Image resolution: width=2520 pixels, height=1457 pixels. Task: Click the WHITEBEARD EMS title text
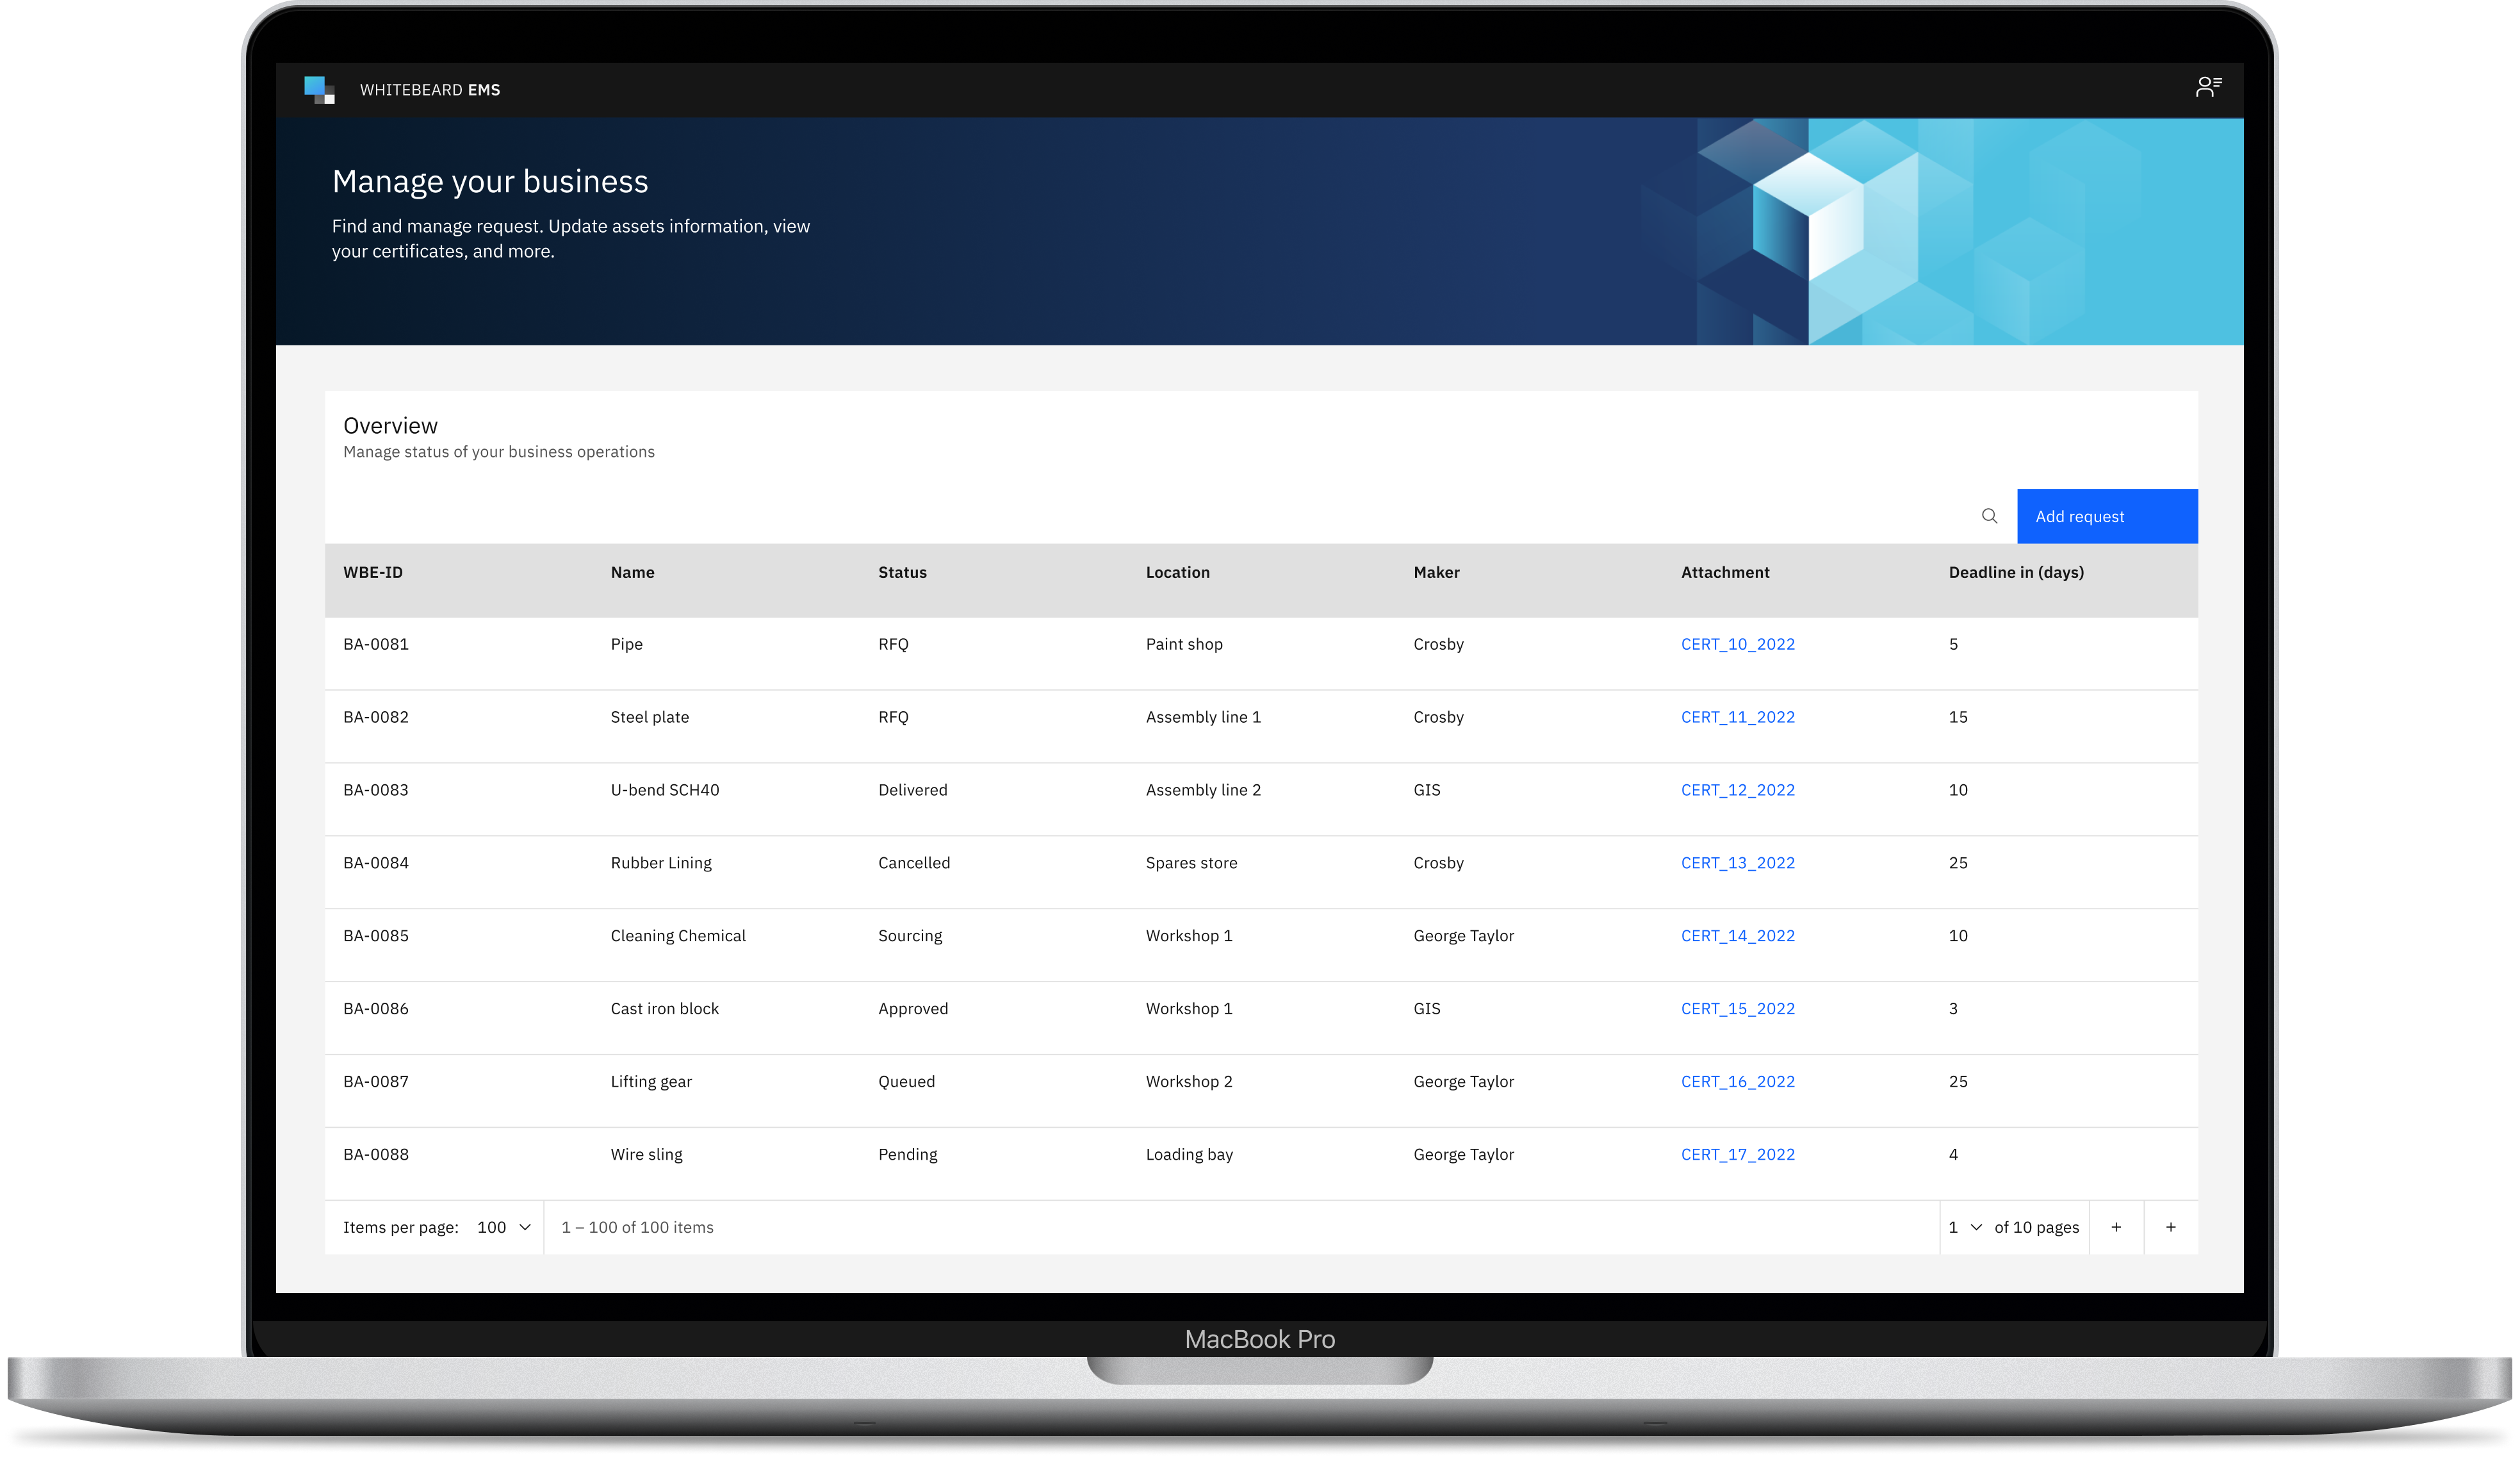(x=430, y=90)
